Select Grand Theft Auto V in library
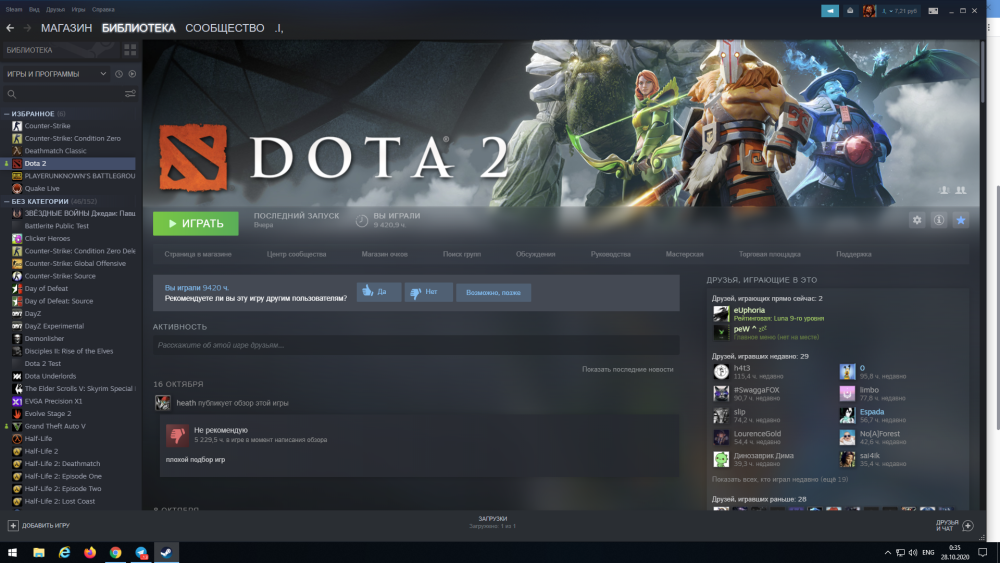 (55, 426)
